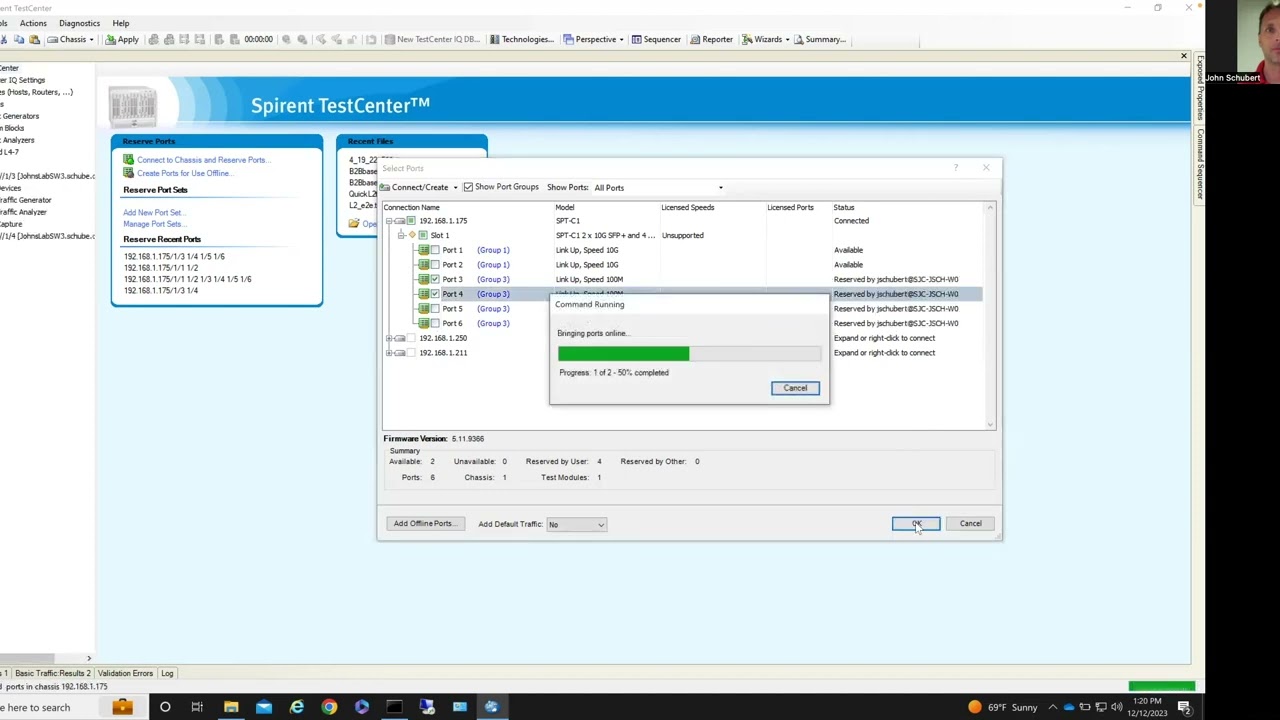
Task: Click OK in the Select Ports dialog
Action: [916, 524]
